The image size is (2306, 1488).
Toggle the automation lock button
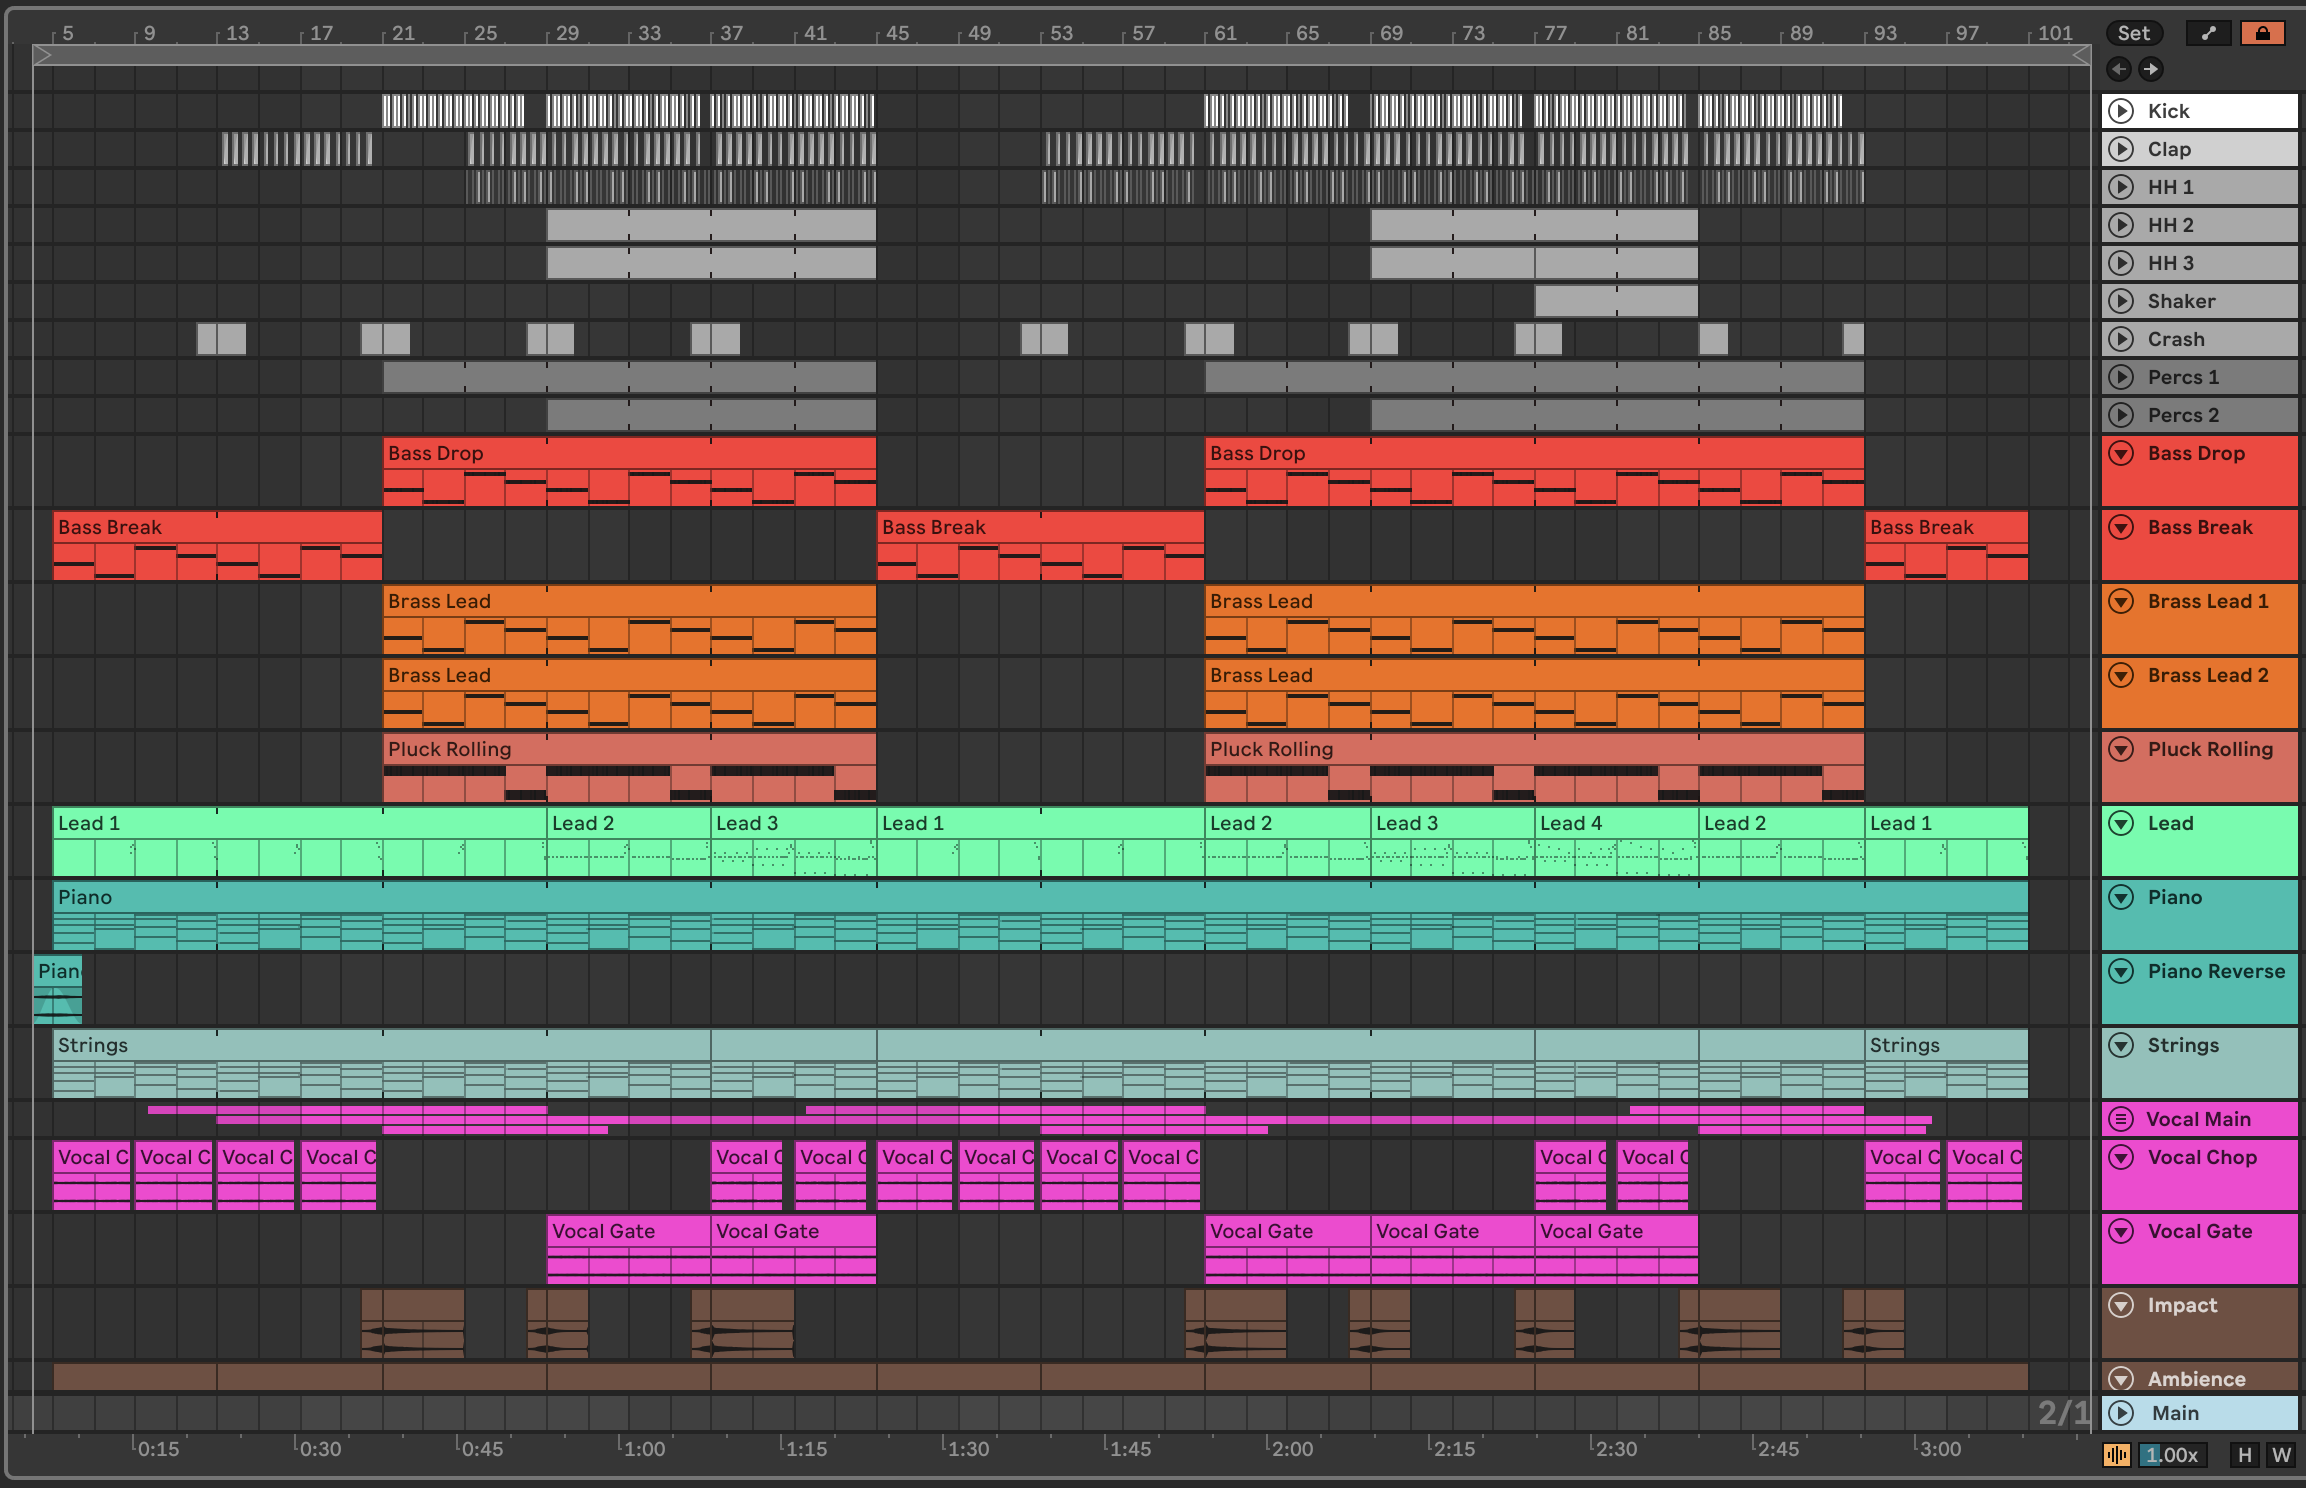[2262, 33]
